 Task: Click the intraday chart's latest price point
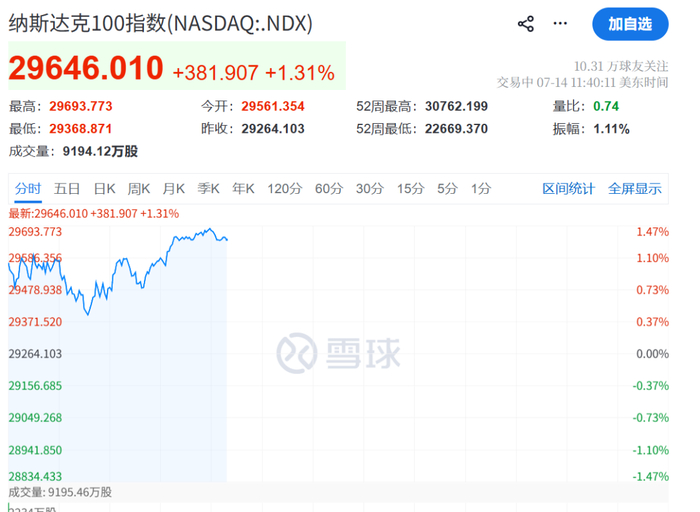click(227, 240)
